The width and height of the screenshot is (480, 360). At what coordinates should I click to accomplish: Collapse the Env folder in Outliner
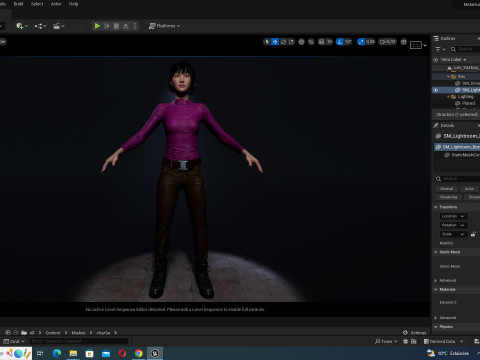[448, 77]
